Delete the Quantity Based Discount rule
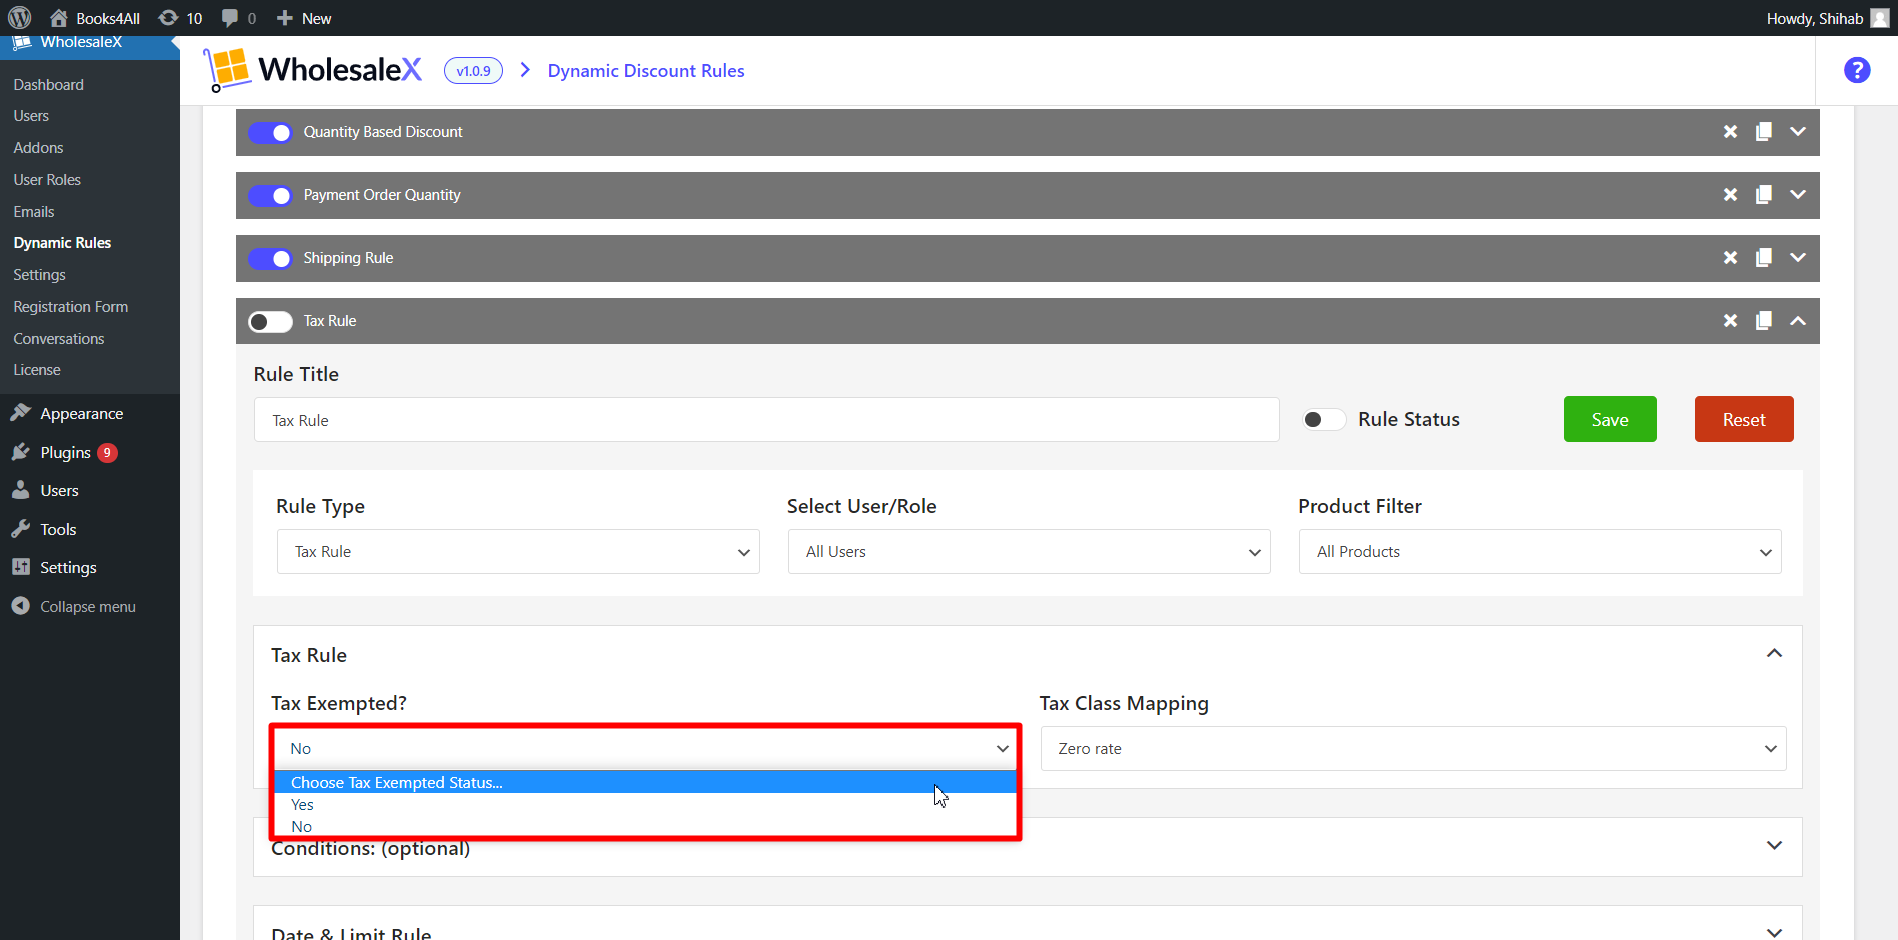 click(1730, 132)
